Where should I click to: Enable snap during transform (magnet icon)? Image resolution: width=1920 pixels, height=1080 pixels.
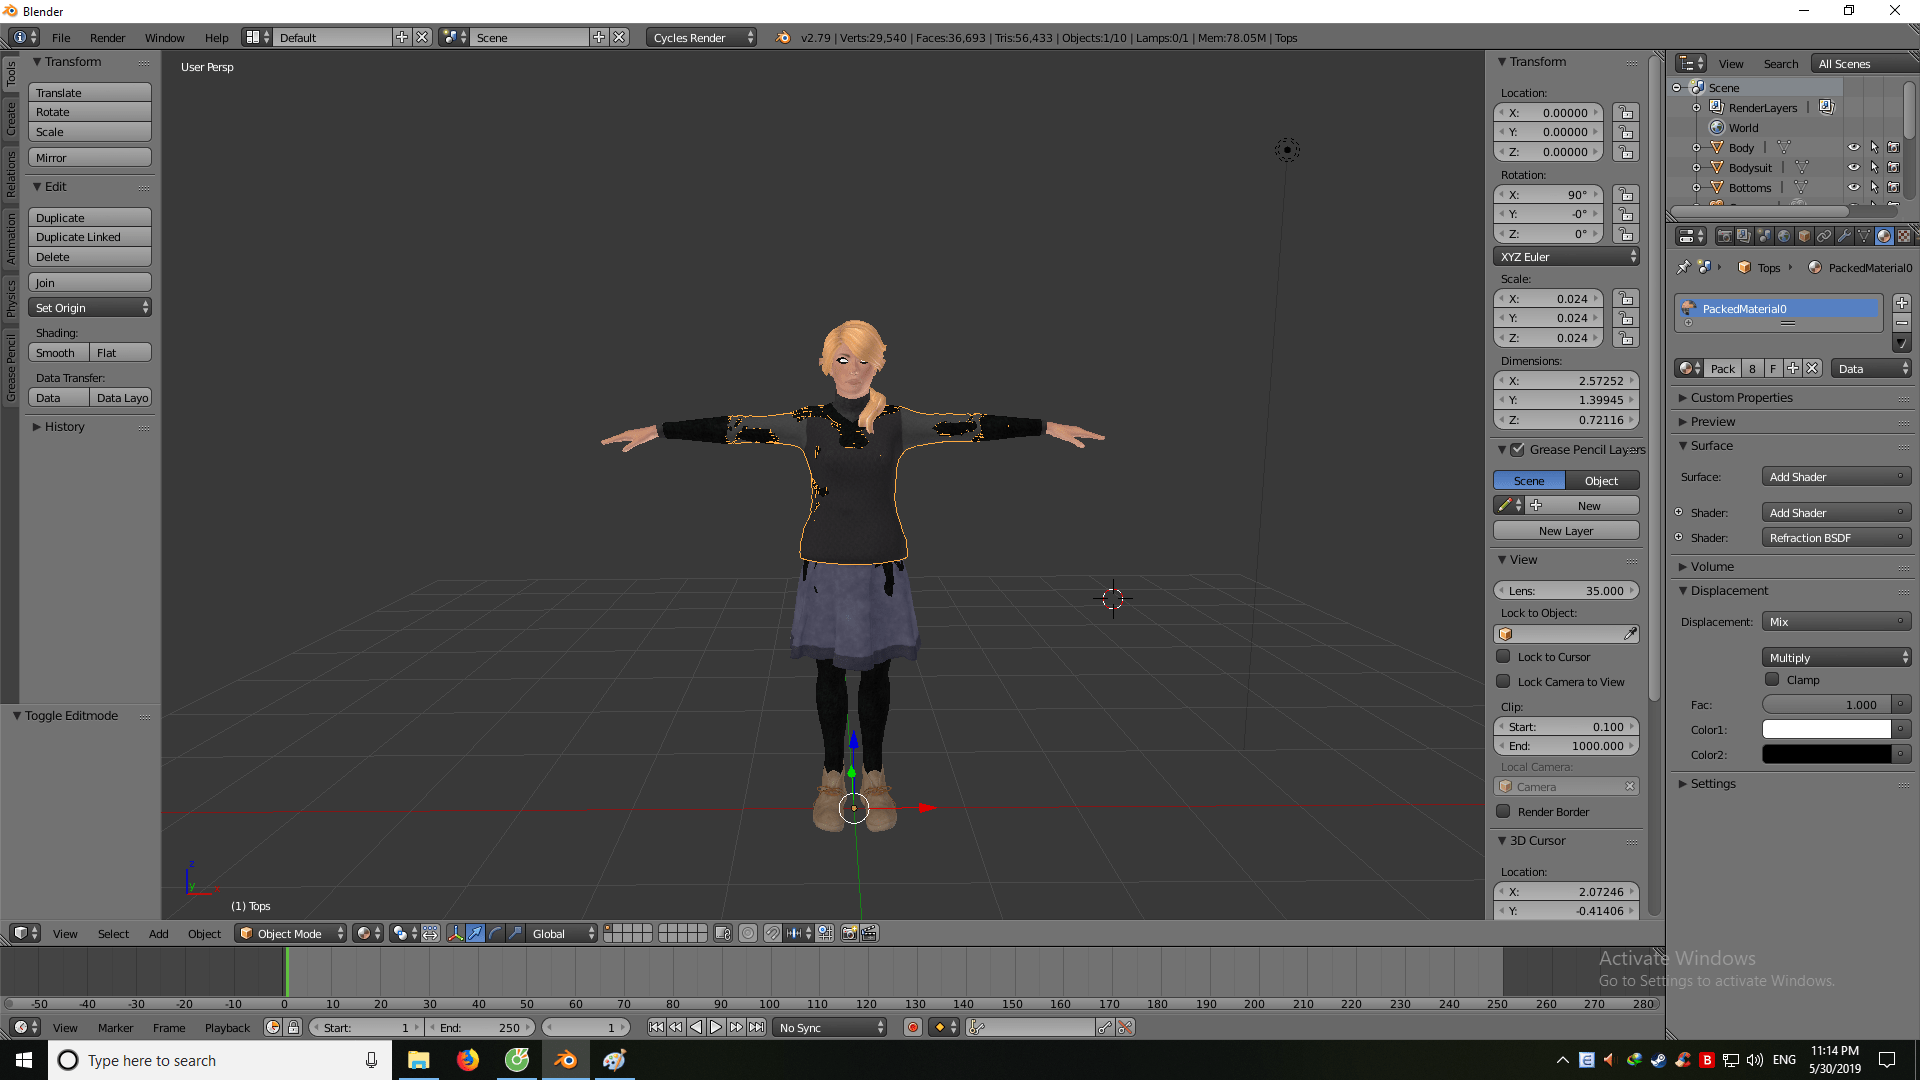point(772,933)
